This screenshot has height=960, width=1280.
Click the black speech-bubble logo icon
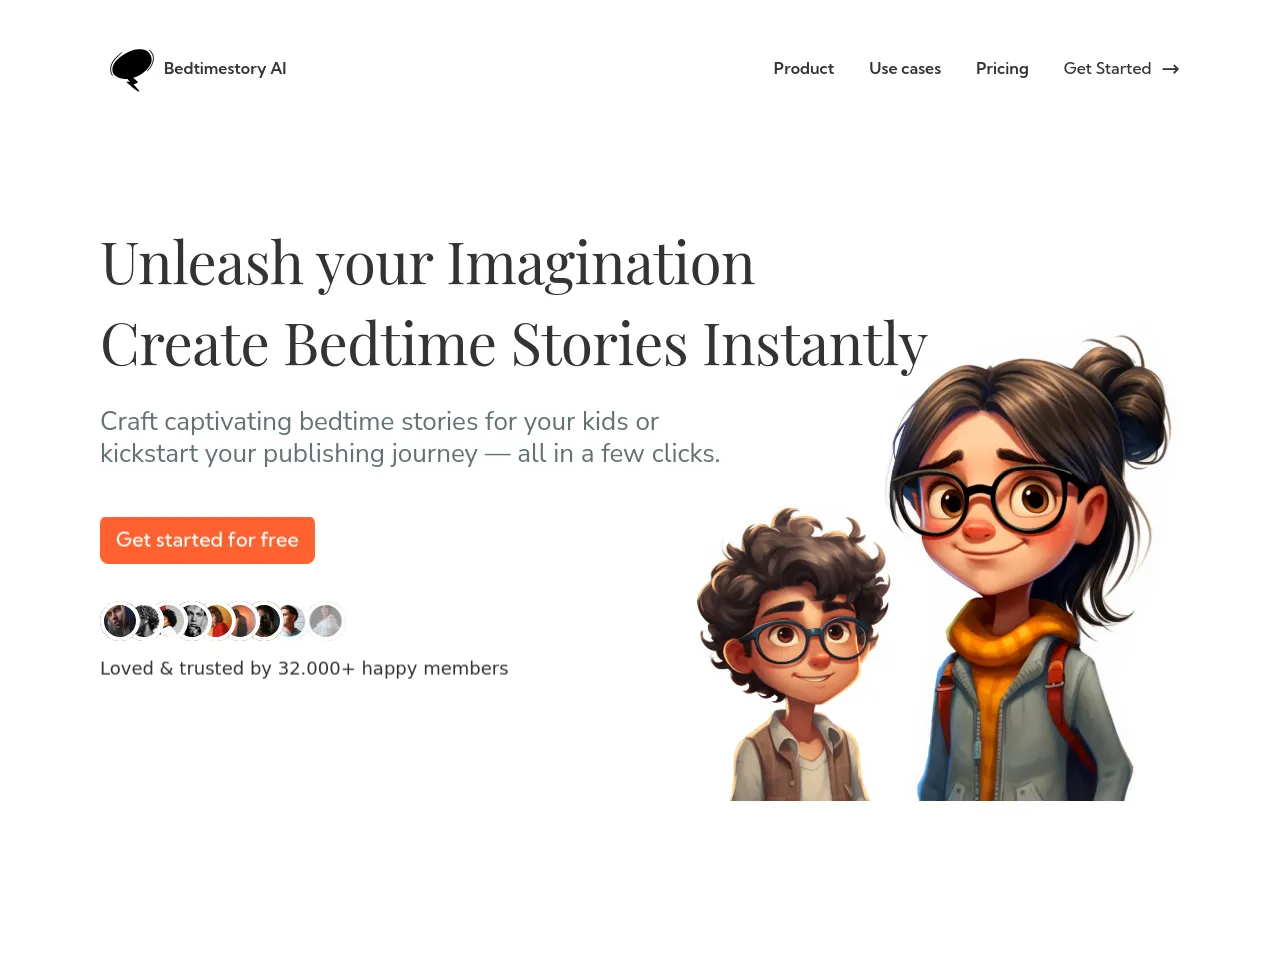pos(132,69)
